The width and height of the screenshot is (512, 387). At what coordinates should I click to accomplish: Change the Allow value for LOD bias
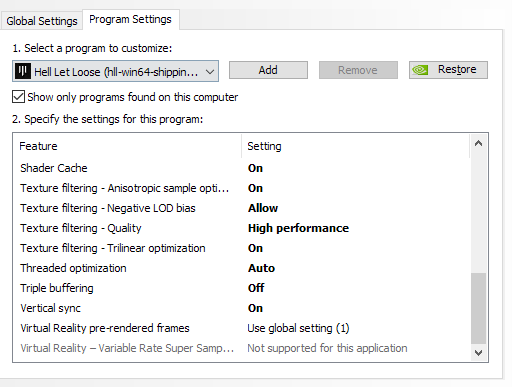(263, 208)
